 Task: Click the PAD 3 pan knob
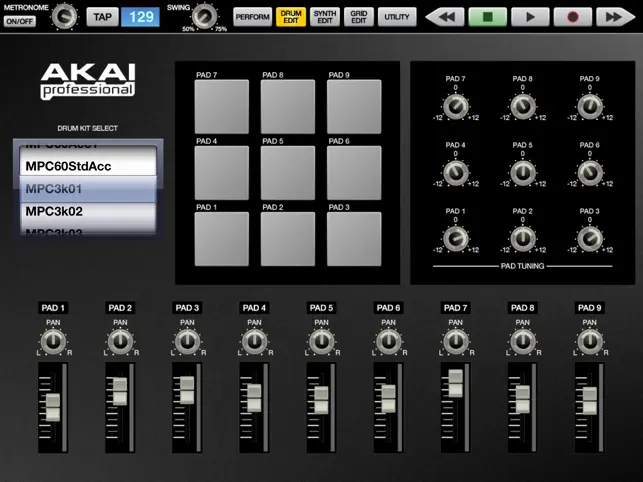pos(187,342)
